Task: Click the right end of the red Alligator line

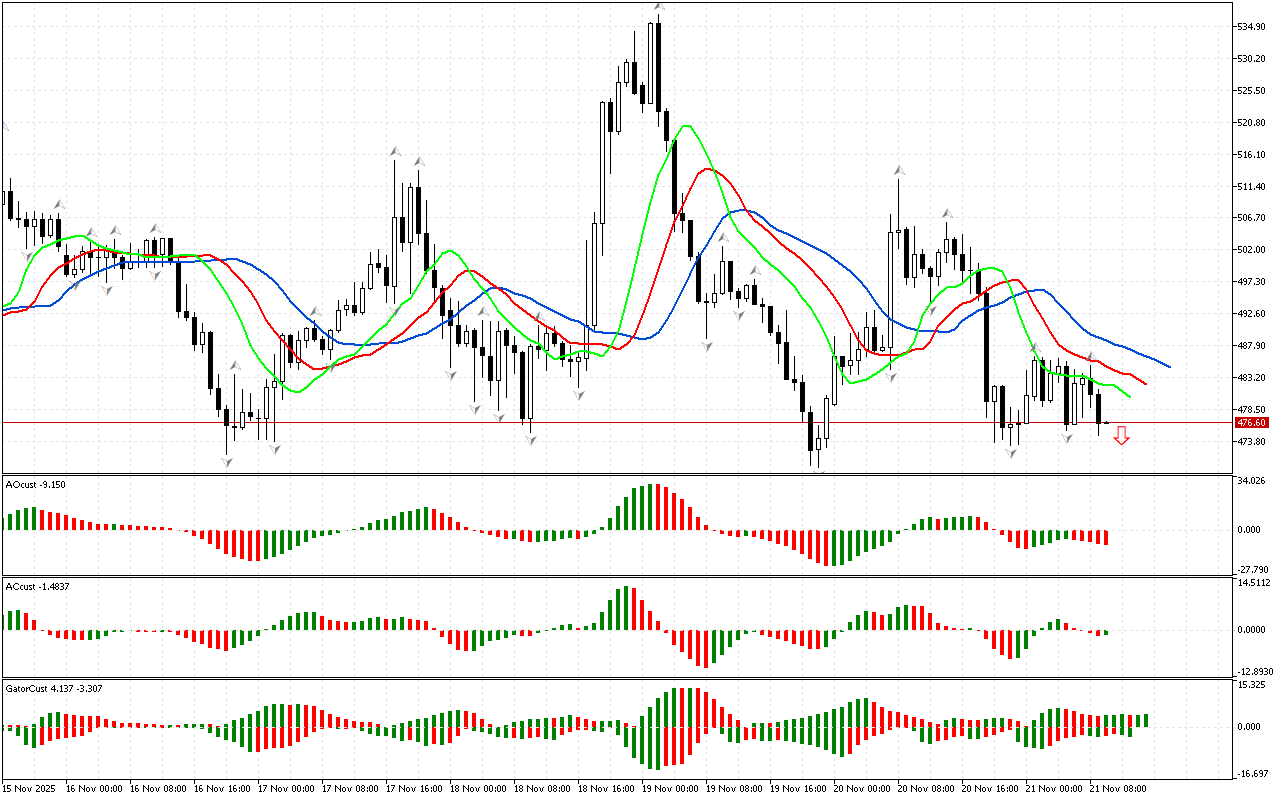Action: pyautogui.click(x=1145, y=384)
